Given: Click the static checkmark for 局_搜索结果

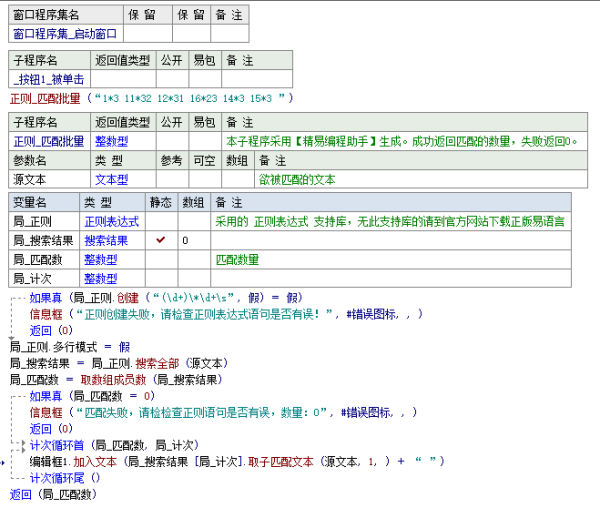Looking at the screenshot, I should pyautogui.click(x=161, y=241).
